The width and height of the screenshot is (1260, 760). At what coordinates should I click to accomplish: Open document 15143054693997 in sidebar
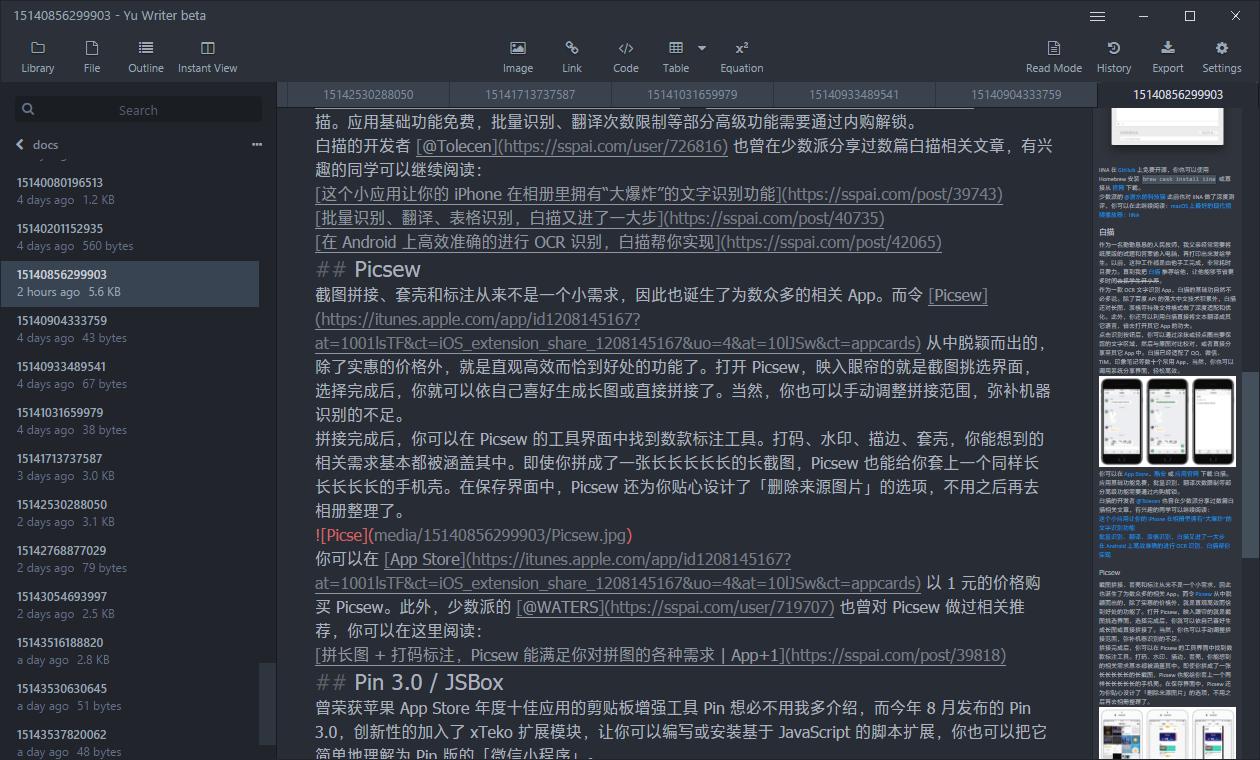[130, 605]
